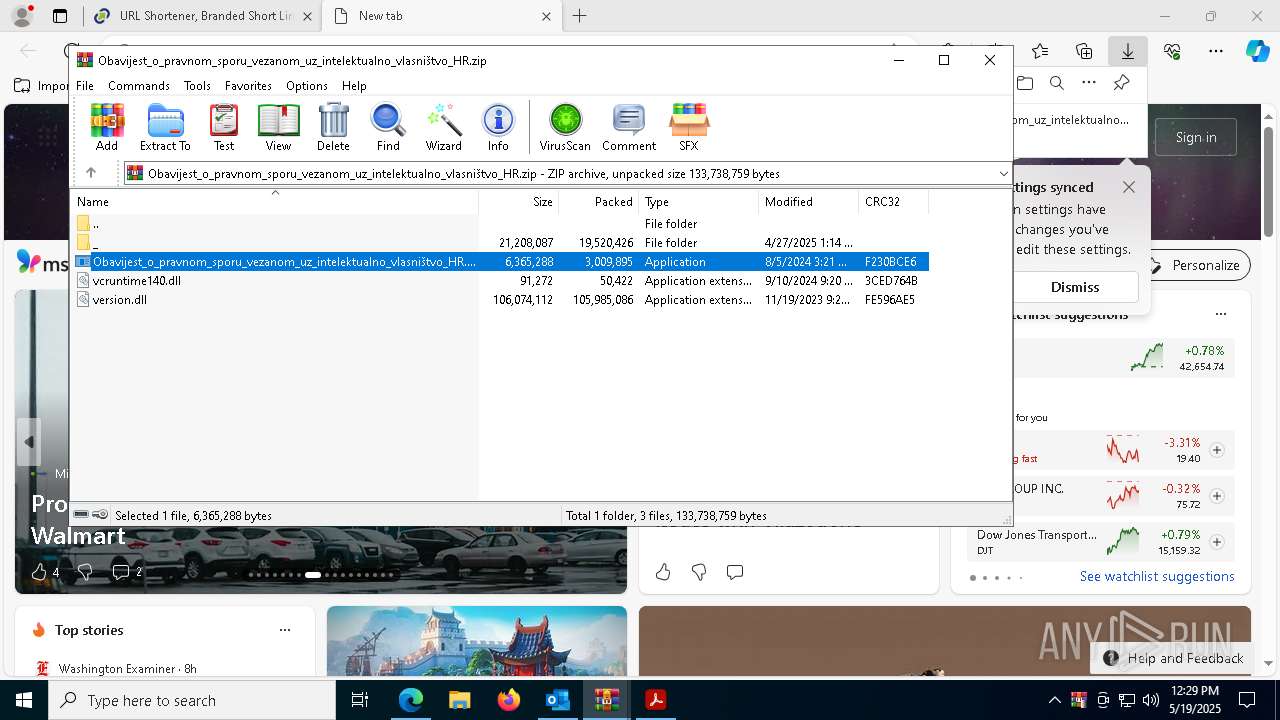Viewport: 1280px width, 720px height.
Task: Sort by CRC32 column header
Action: pos(893,202)
